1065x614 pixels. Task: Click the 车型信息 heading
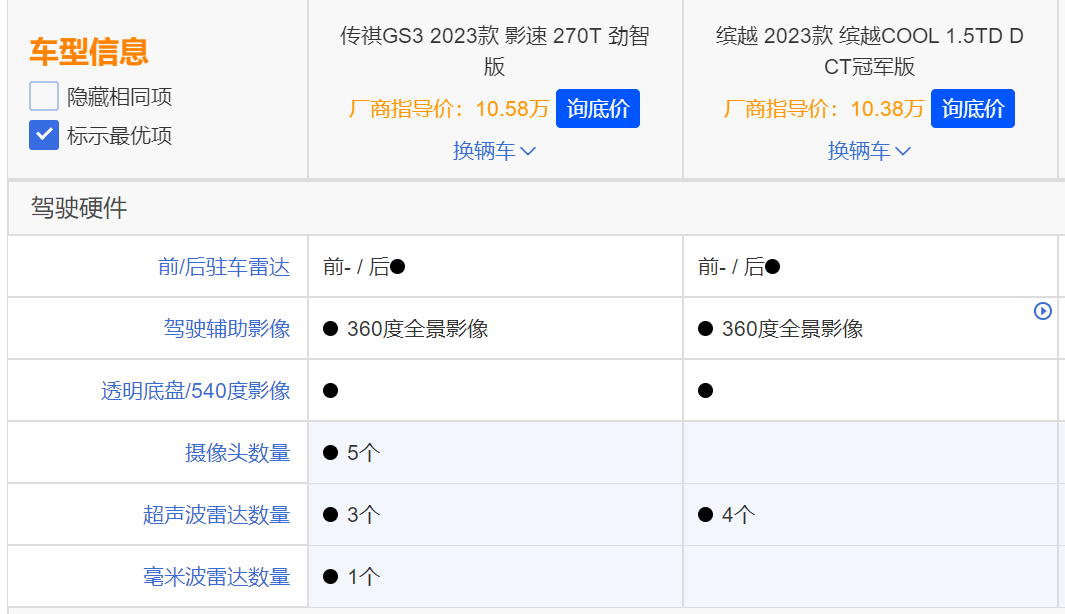pyautogui.click(x=89, y=52)
